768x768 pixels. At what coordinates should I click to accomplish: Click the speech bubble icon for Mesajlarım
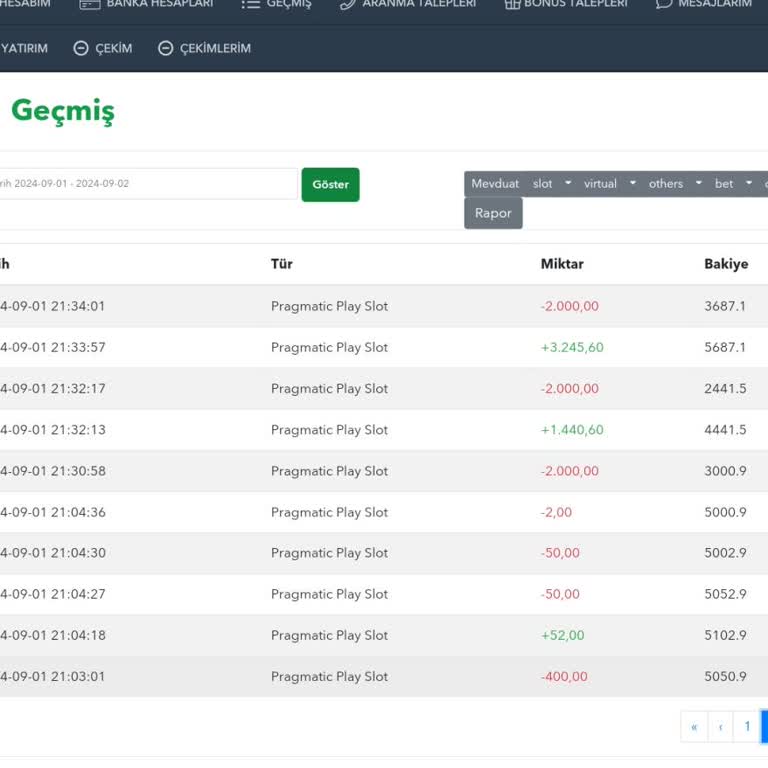[664, 4]
